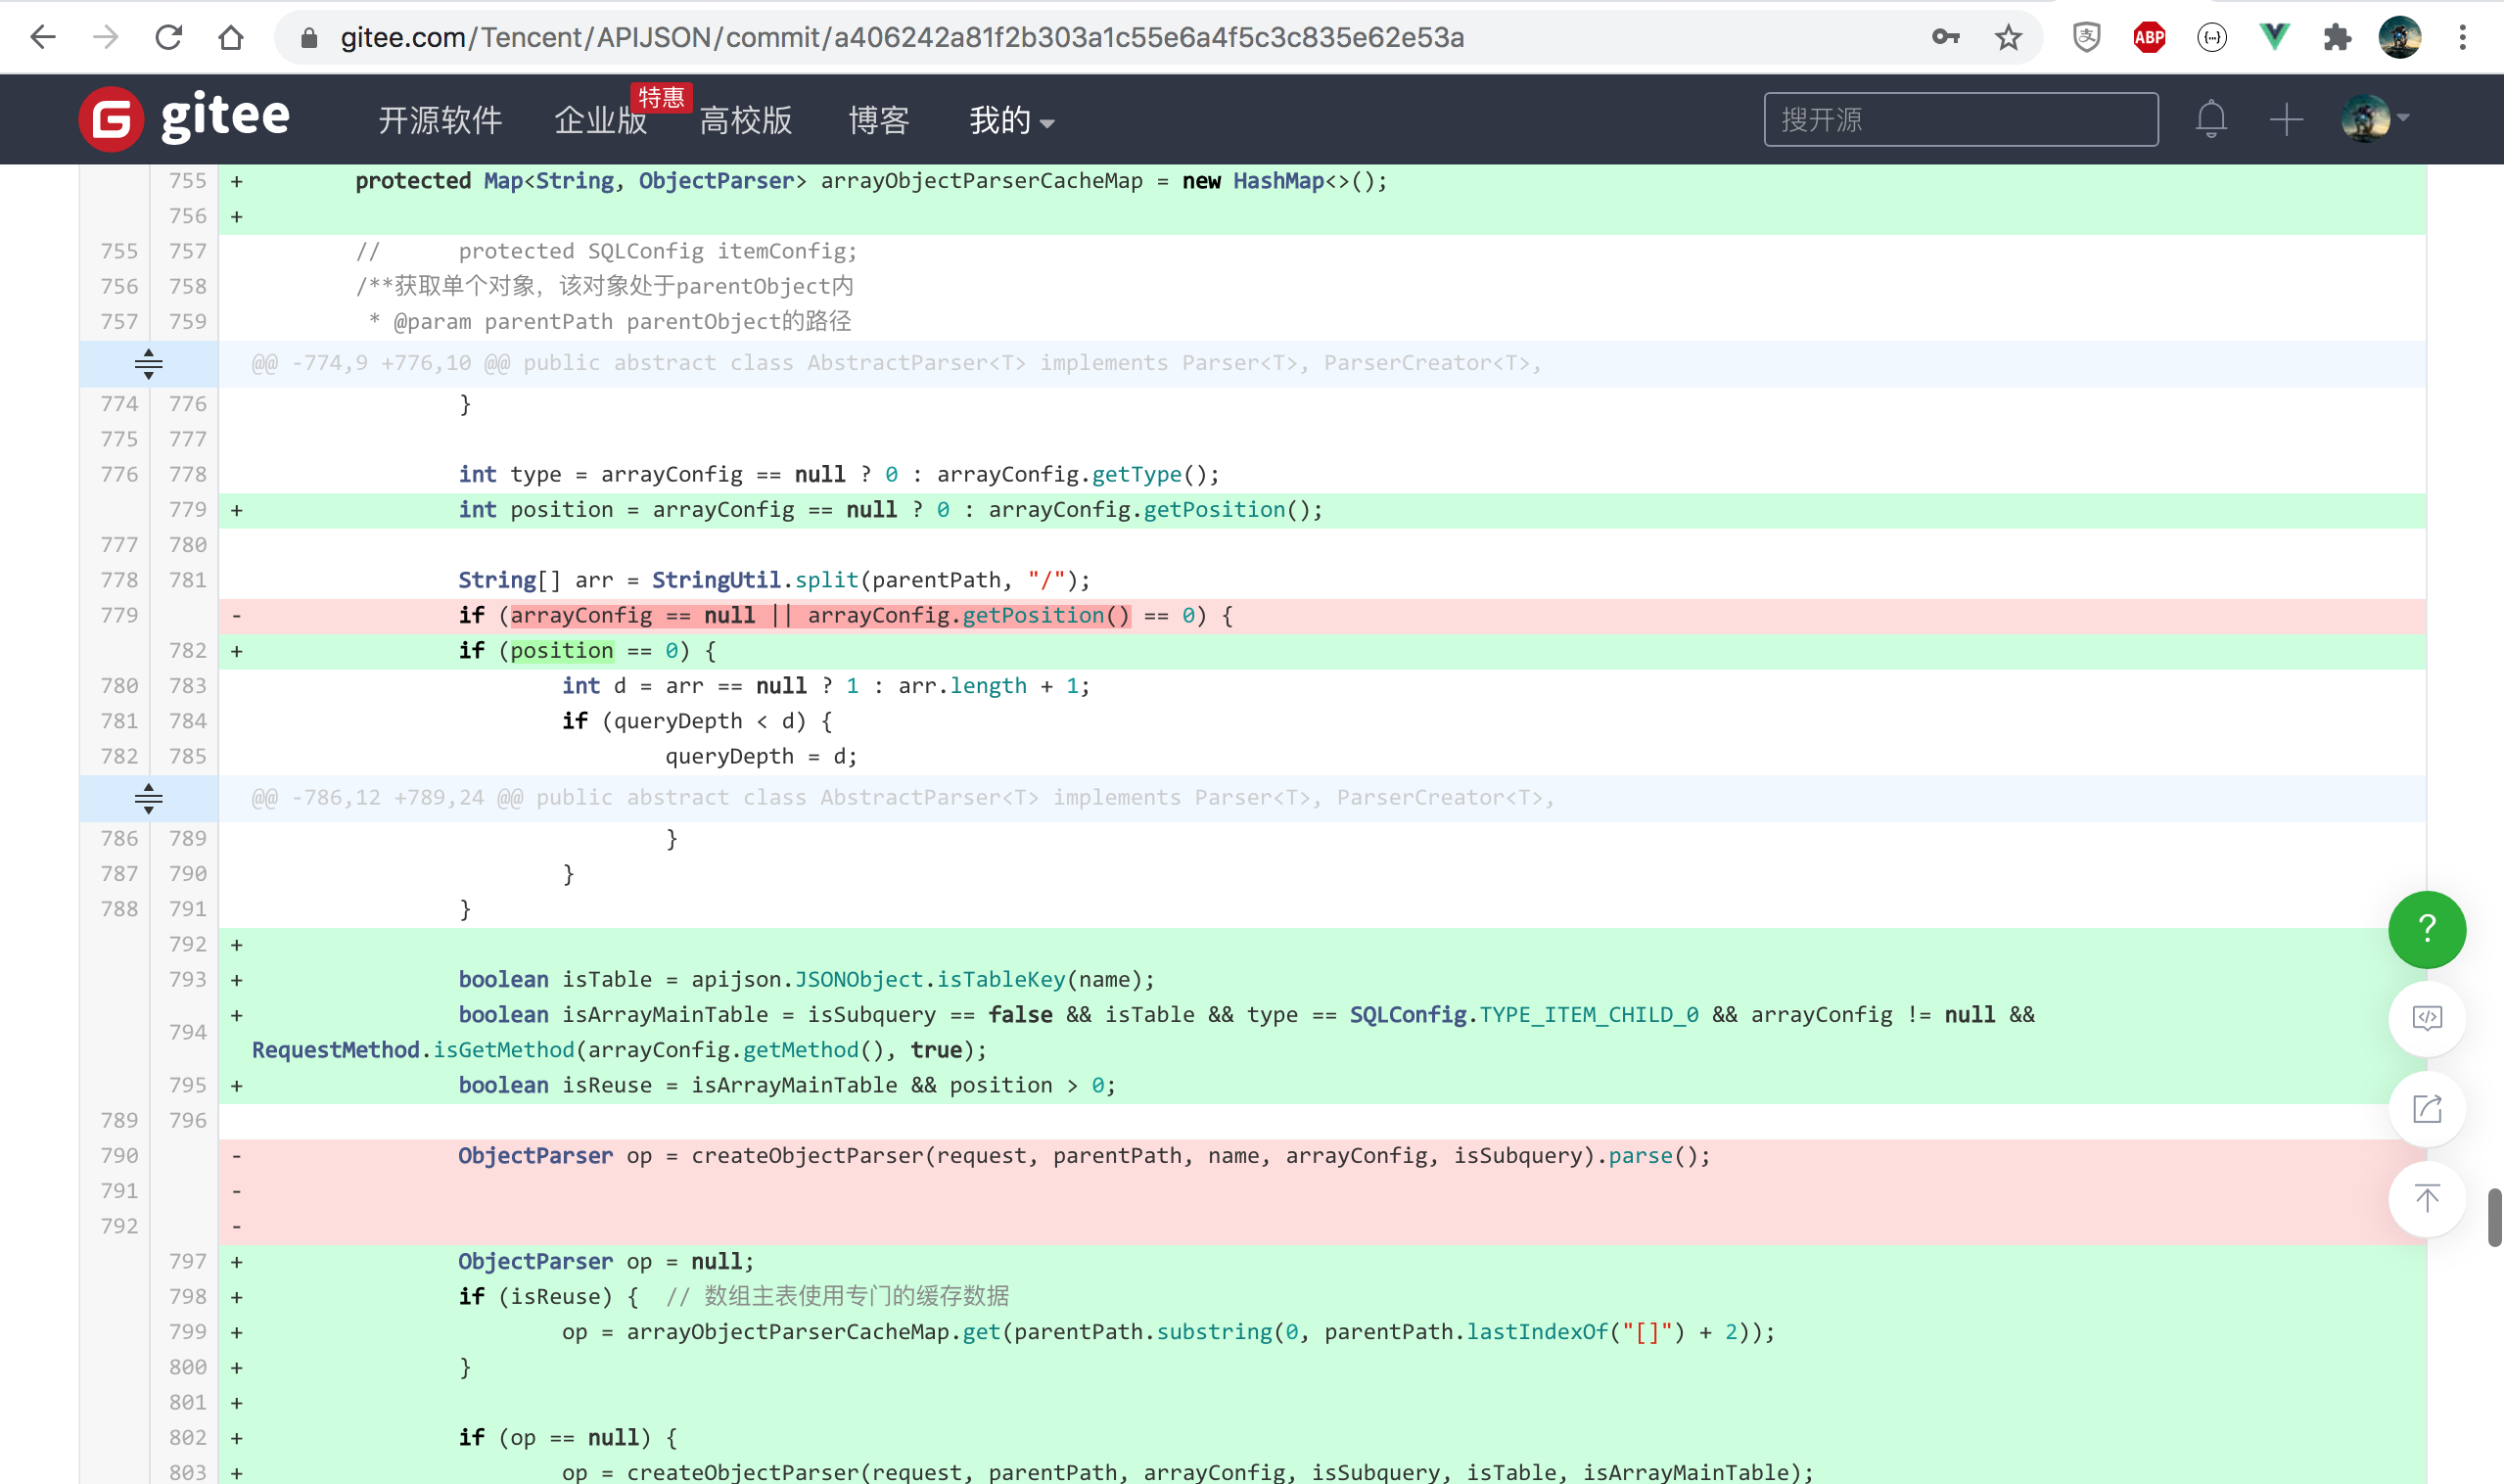Click the browser forward arrow
This screenshot has width=2504, height=1484.
[105, 38]
